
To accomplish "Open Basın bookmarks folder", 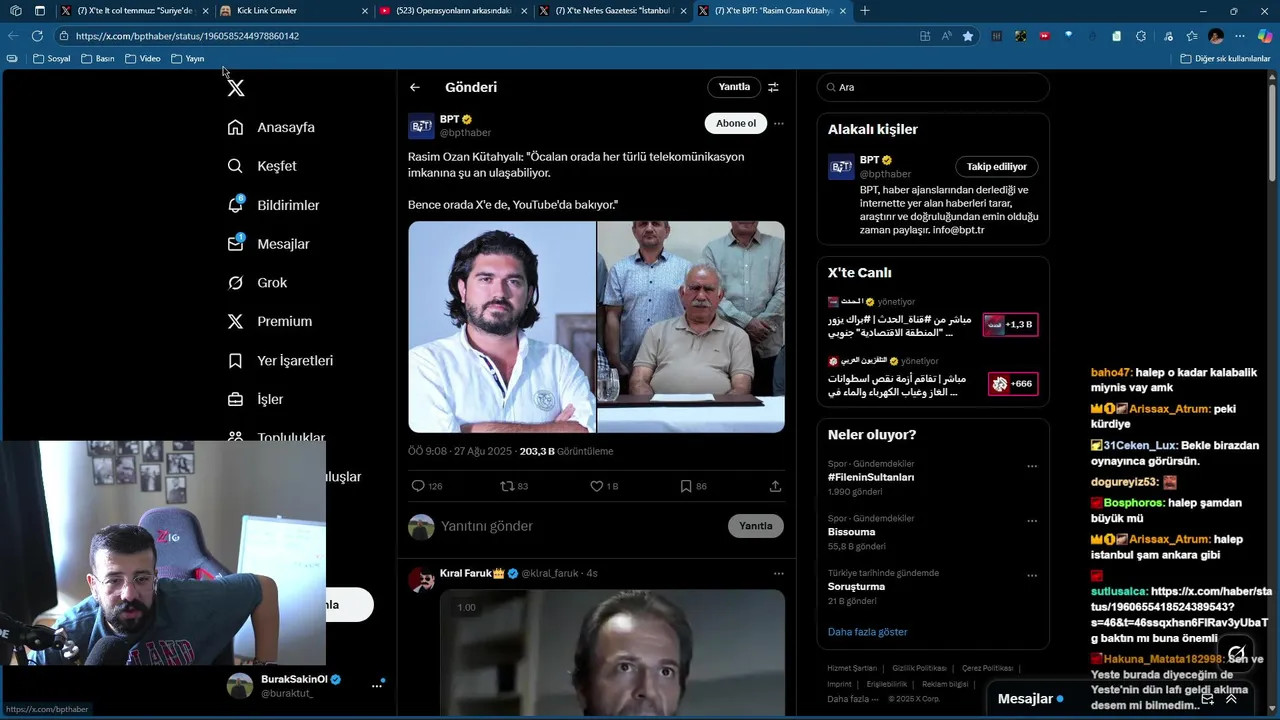I will click(x=97, y=59).
